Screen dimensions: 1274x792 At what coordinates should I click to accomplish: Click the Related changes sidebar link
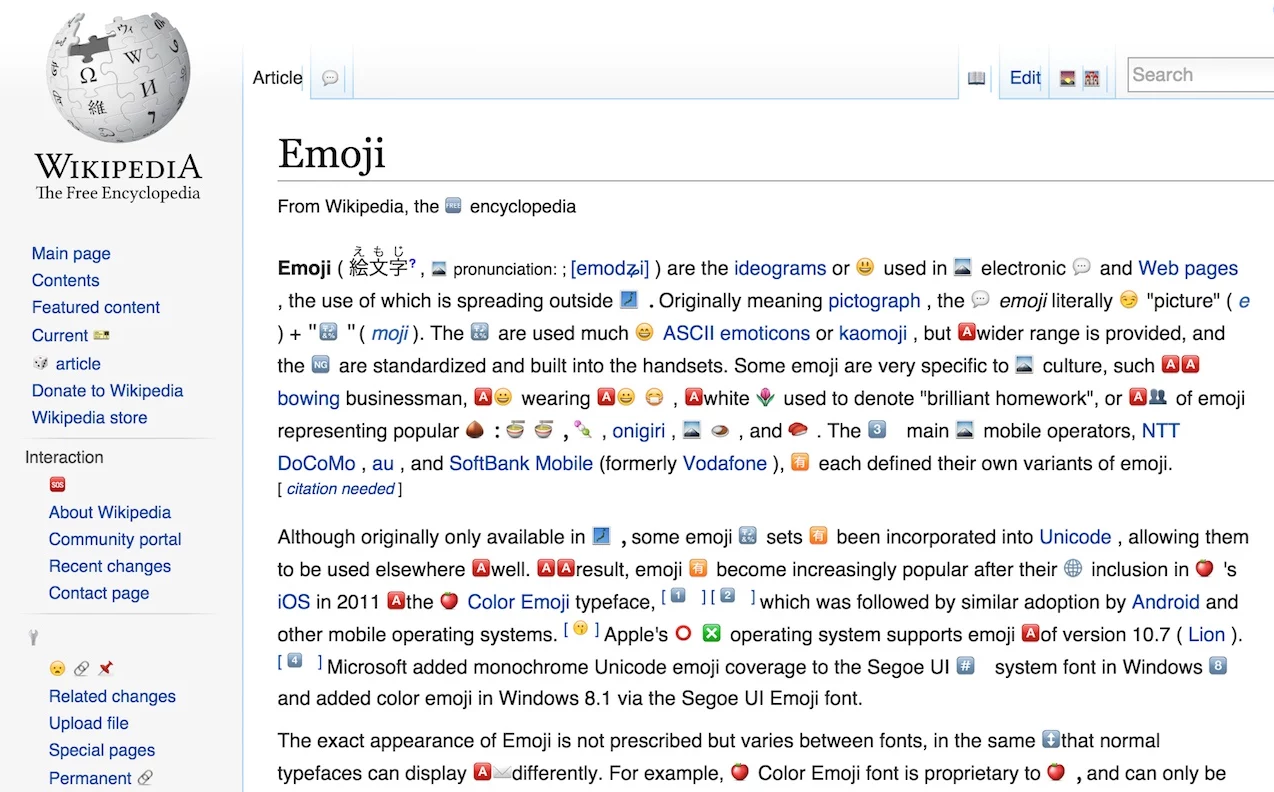112,696
